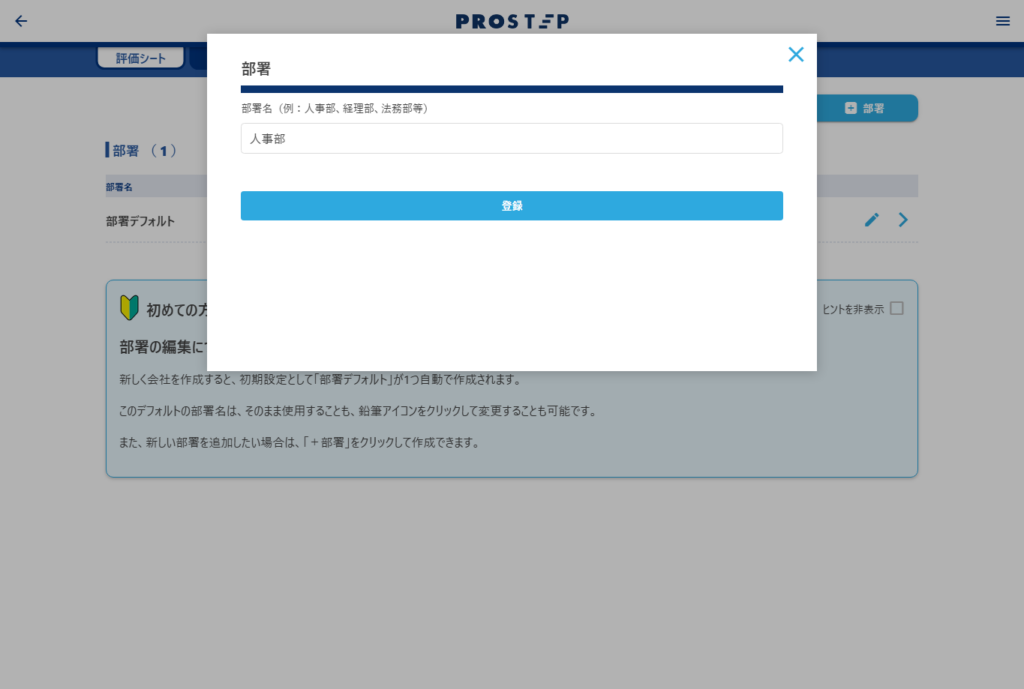Click the green-yellow beginner mark icon
The height and width of the screenshot is (689, 1024).
click(129, 309)
